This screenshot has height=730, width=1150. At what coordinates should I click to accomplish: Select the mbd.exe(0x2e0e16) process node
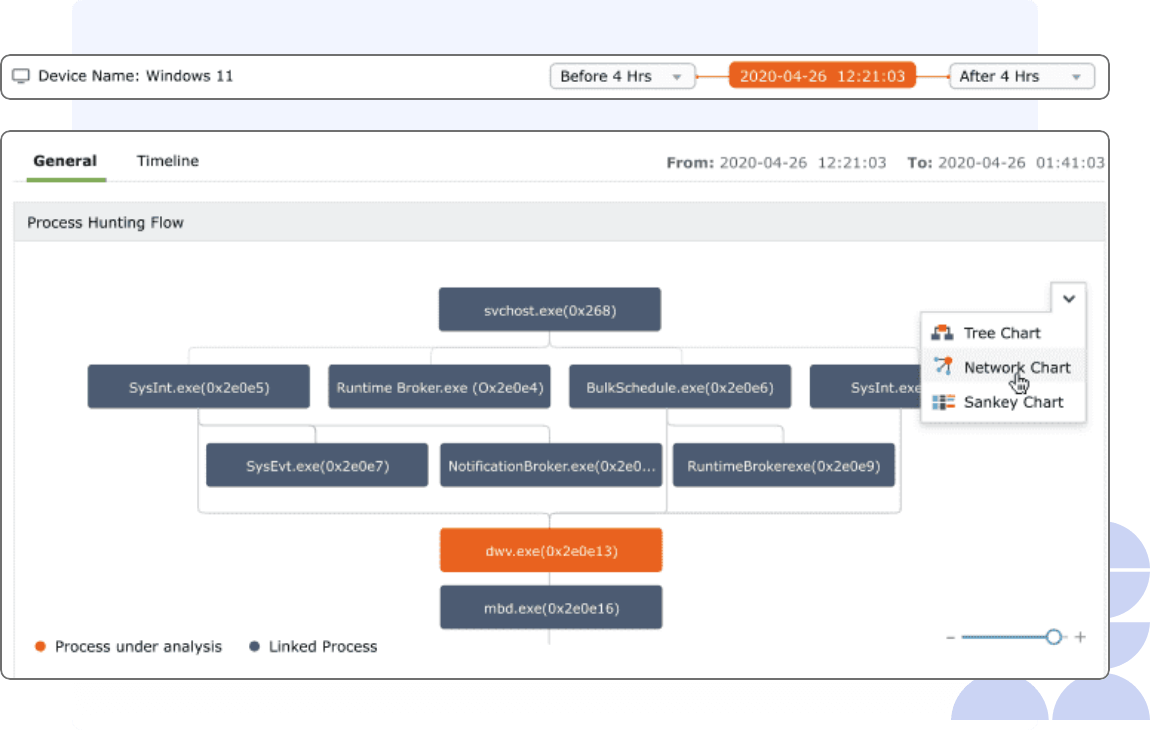point(550,607)
